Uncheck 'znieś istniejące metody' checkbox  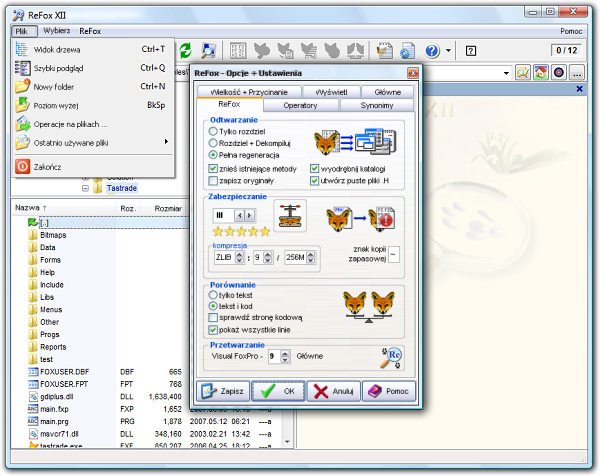tap(212, 168)
